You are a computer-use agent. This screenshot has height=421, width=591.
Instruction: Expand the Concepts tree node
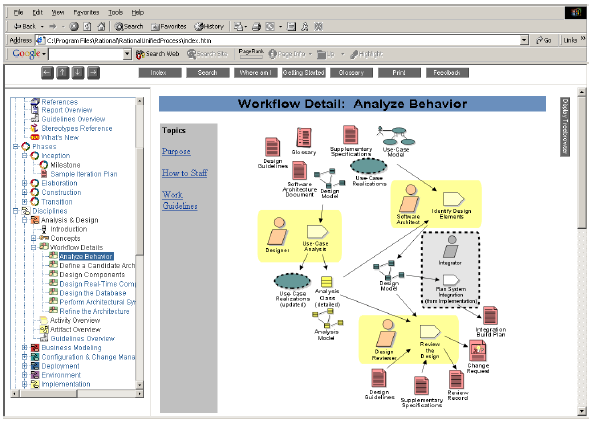34,238
